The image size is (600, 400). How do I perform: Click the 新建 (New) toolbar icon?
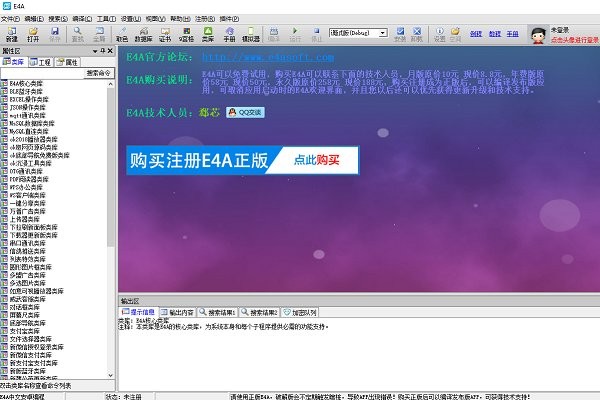(x=12, y=34)
